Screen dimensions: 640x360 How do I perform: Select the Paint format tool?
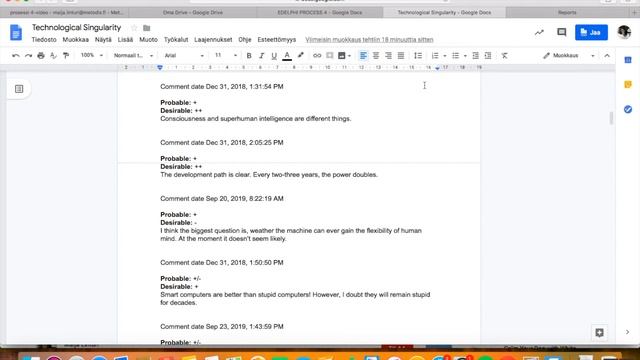coord(66,56)
